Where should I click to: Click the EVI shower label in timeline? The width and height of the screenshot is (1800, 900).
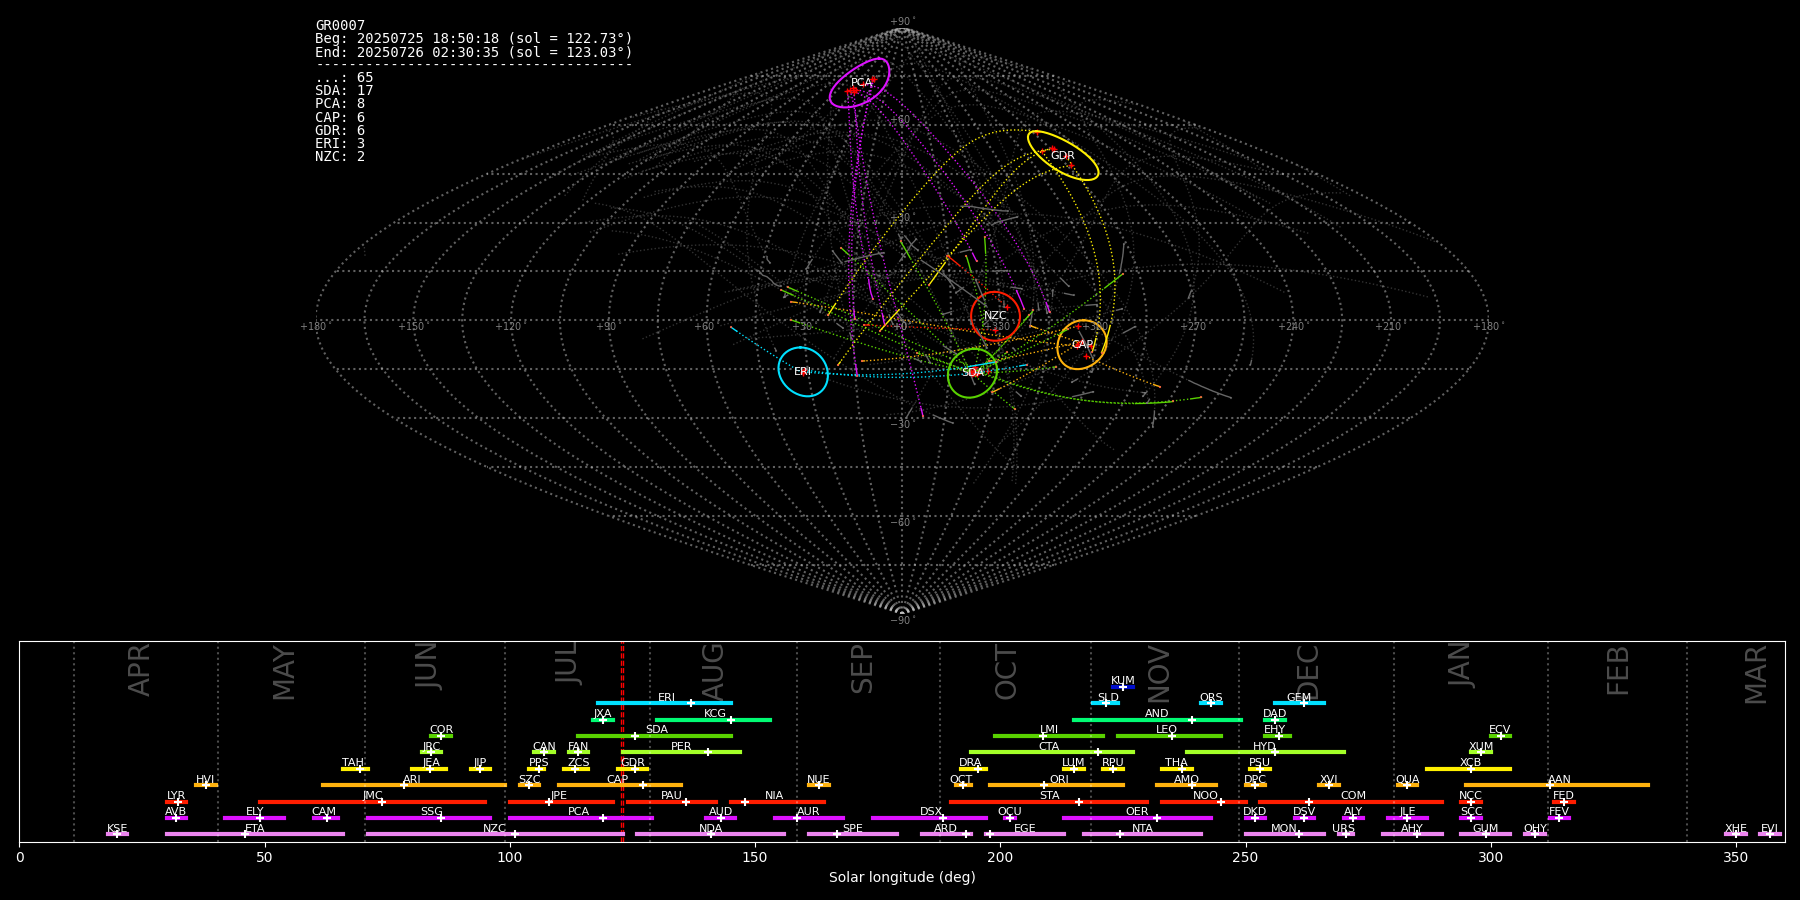coord(1769,829)
